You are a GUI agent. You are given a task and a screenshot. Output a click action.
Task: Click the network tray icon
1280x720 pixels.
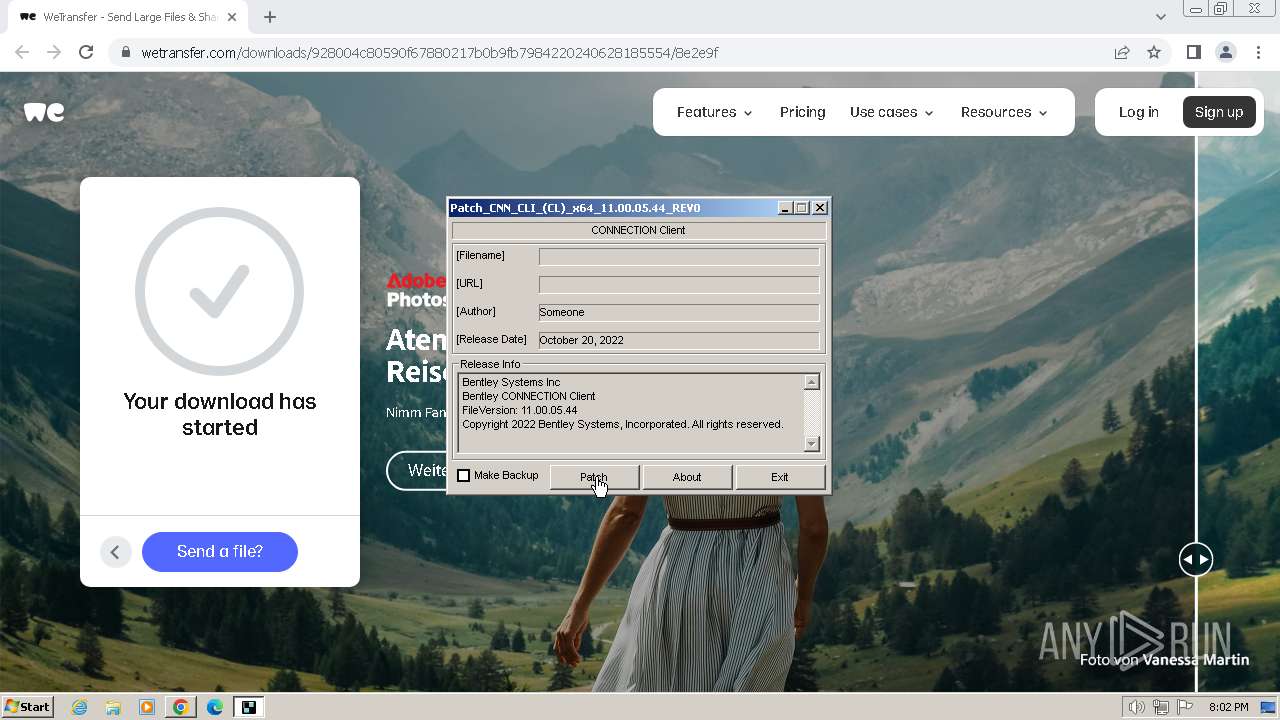click(1161, 707)
